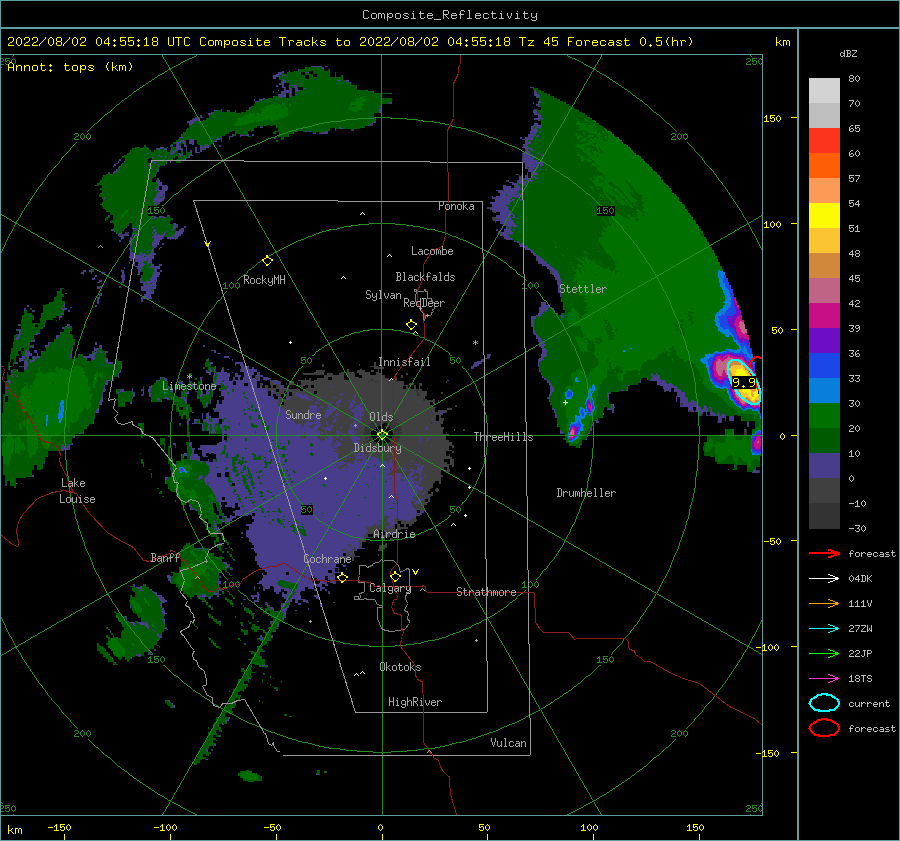Click the HighRiver label on the map
Viewport: 900px width, 841px height.
415,702
